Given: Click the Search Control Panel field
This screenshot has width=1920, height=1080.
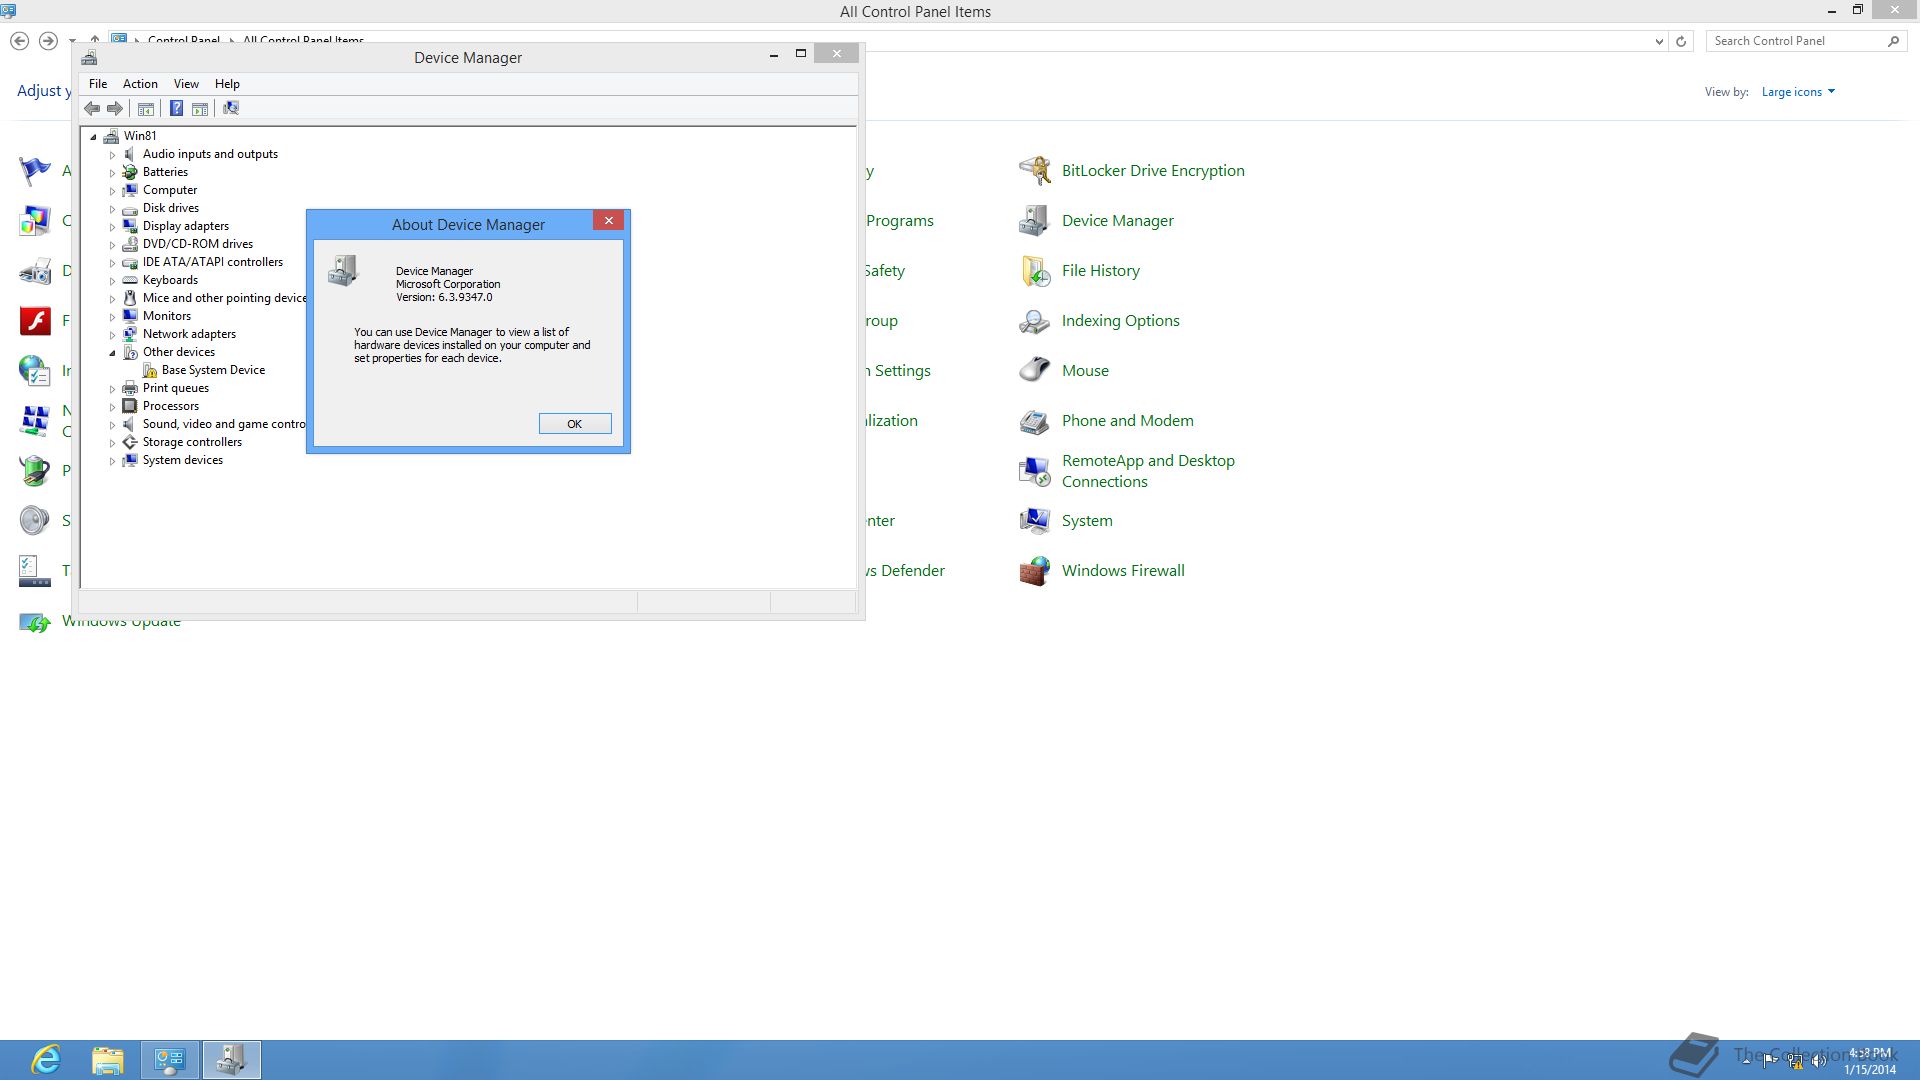Looking at the screenshot, I should click(1796, 41).
